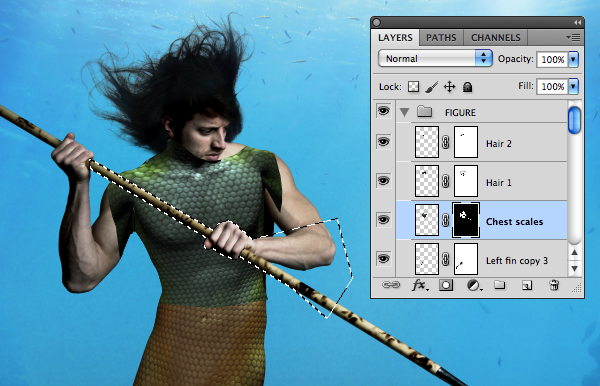
Task: Switch to the Paths tab
Action: tap(441, 37)
